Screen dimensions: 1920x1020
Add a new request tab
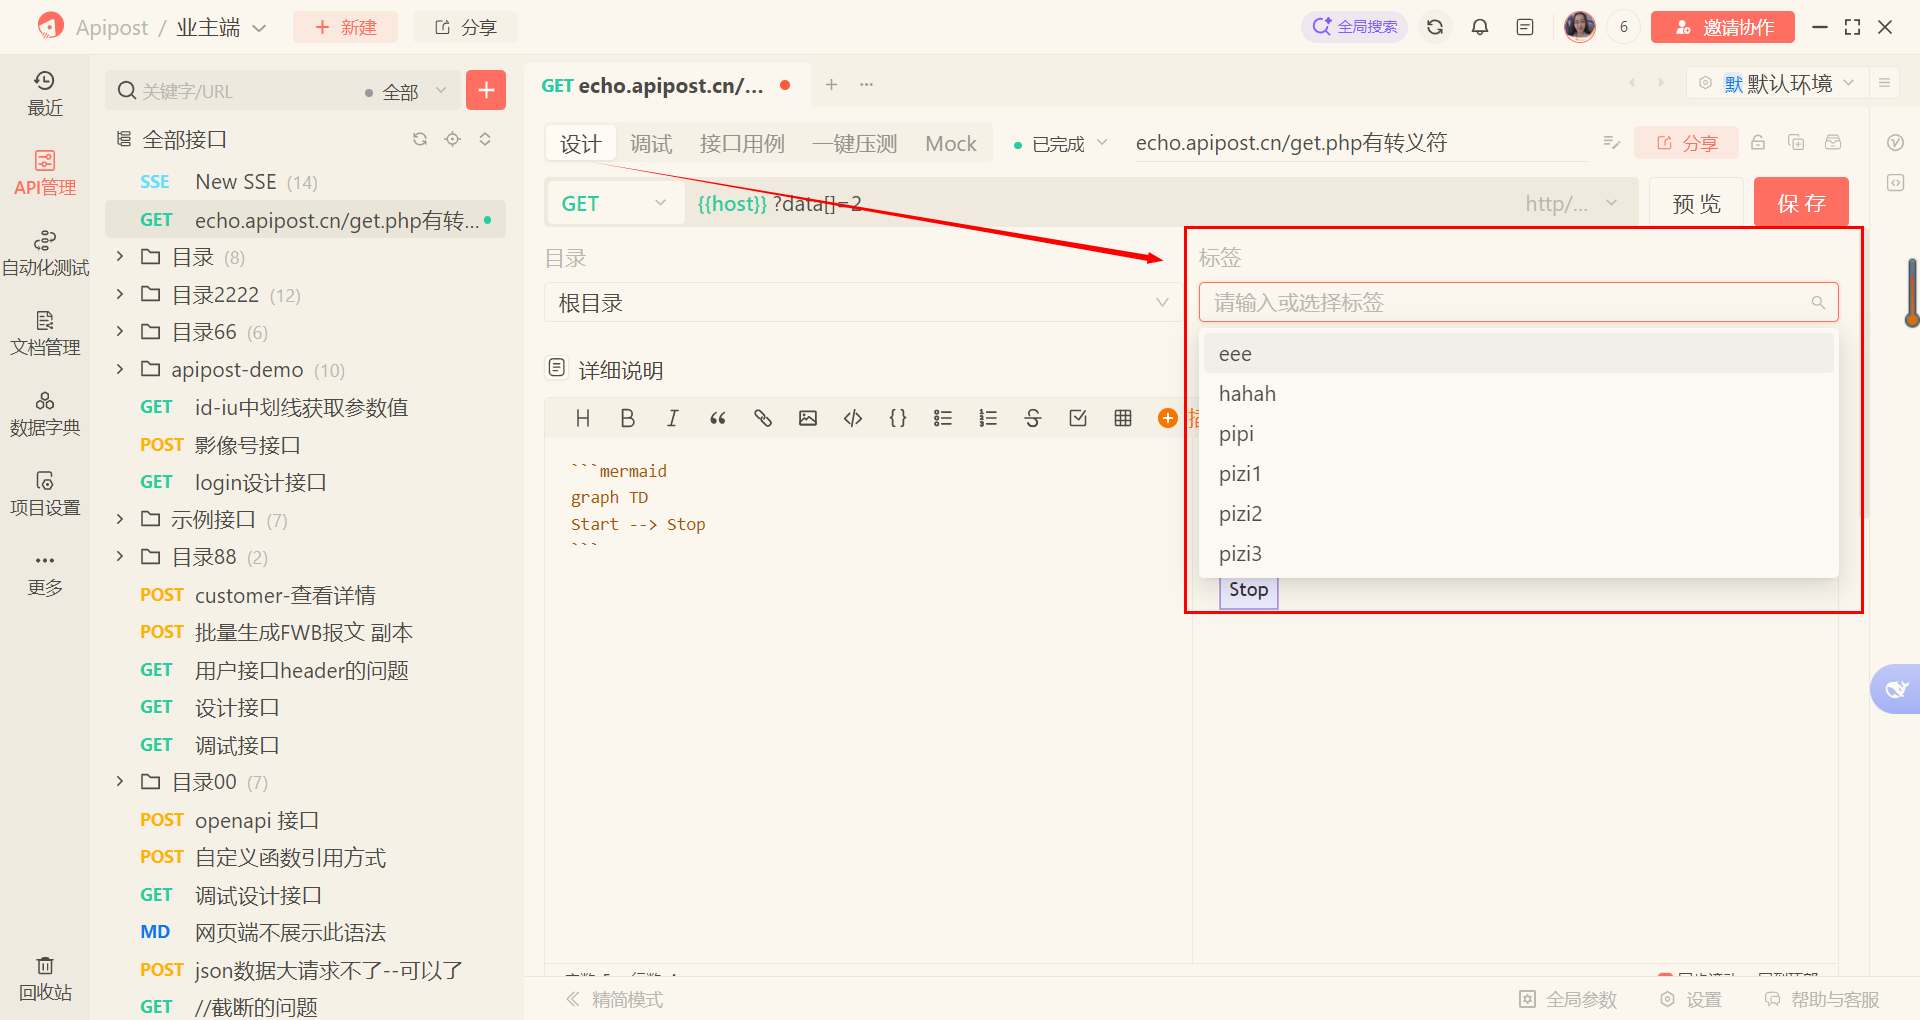(x=831, y=85)
